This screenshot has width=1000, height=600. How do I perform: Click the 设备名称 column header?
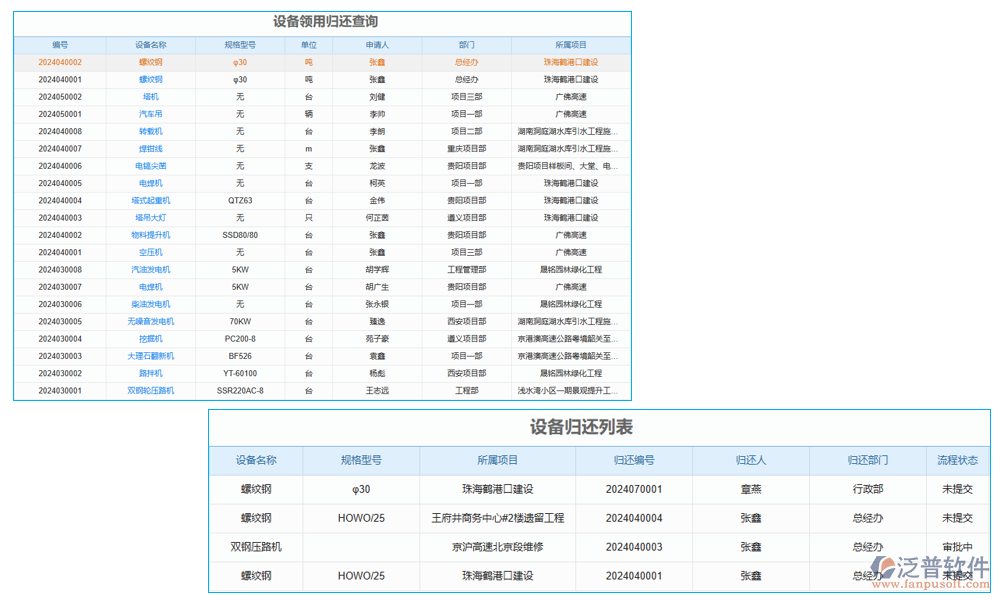(x=153, y=44)
